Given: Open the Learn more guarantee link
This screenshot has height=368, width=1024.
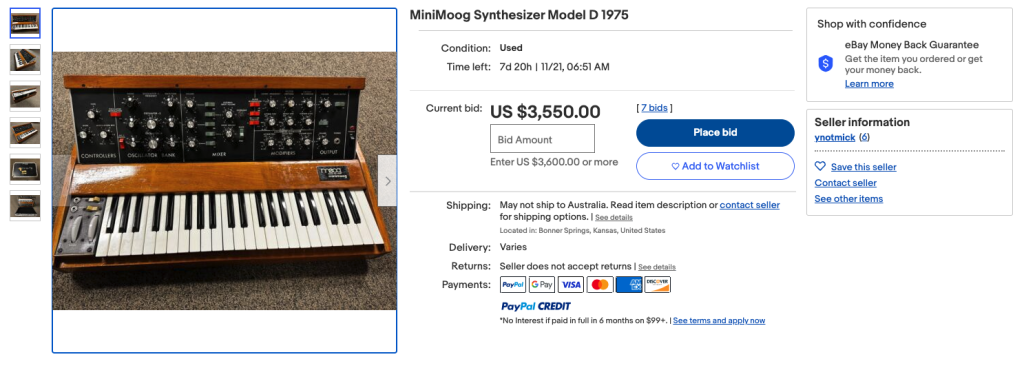Looking at the screenshot, I should coord(869,84).
